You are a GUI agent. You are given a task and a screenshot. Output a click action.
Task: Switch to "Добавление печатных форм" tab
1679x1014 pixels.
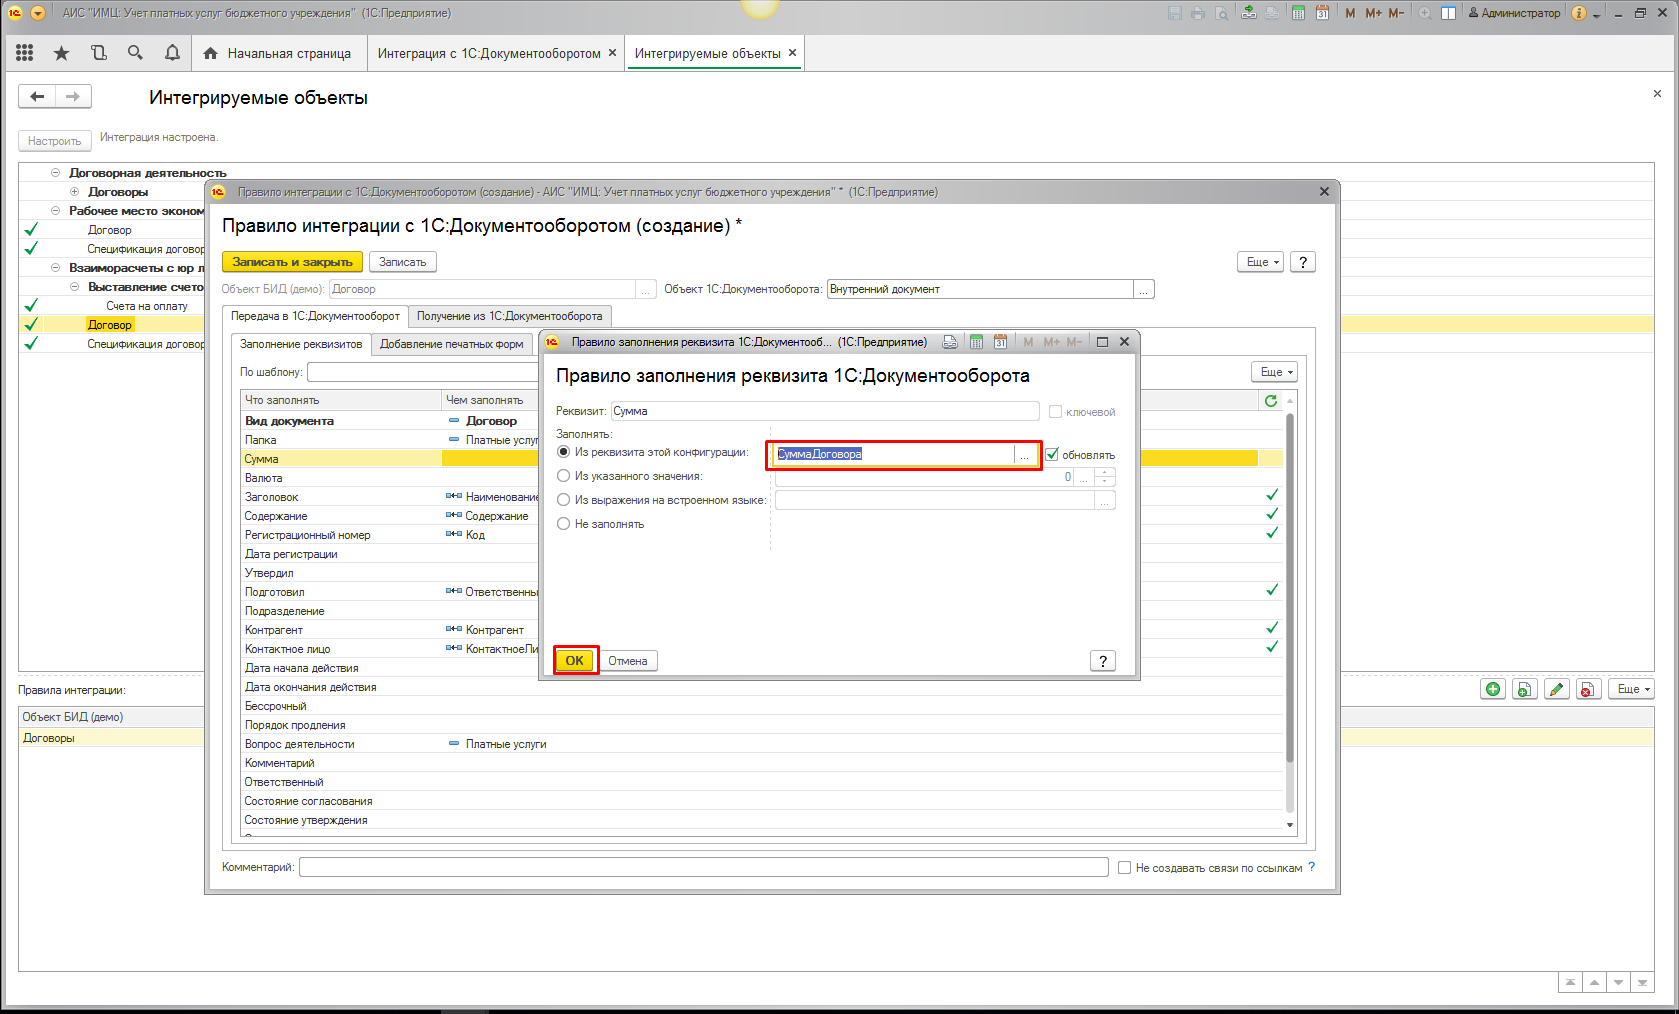(451, 344)
